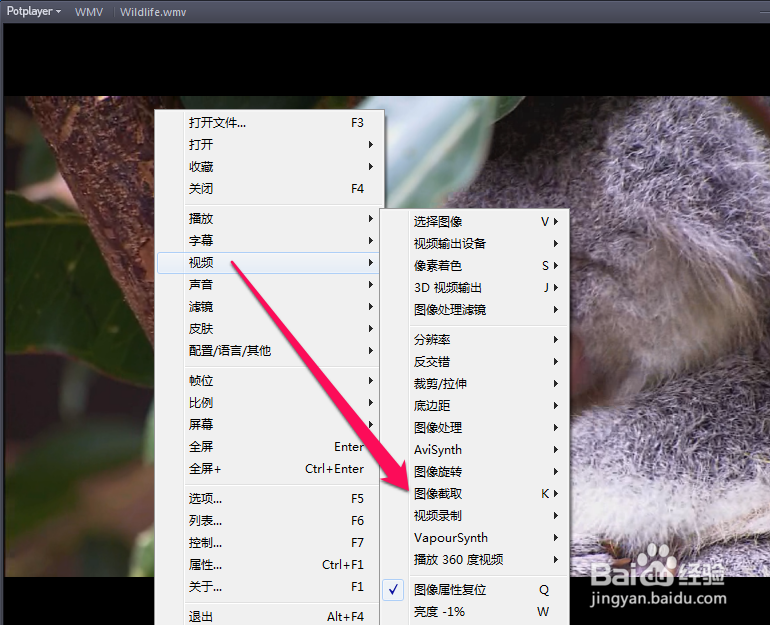Open 底边距 submenu
The width and height of the screenshot is (770, 625).
(x=475, y=406)
